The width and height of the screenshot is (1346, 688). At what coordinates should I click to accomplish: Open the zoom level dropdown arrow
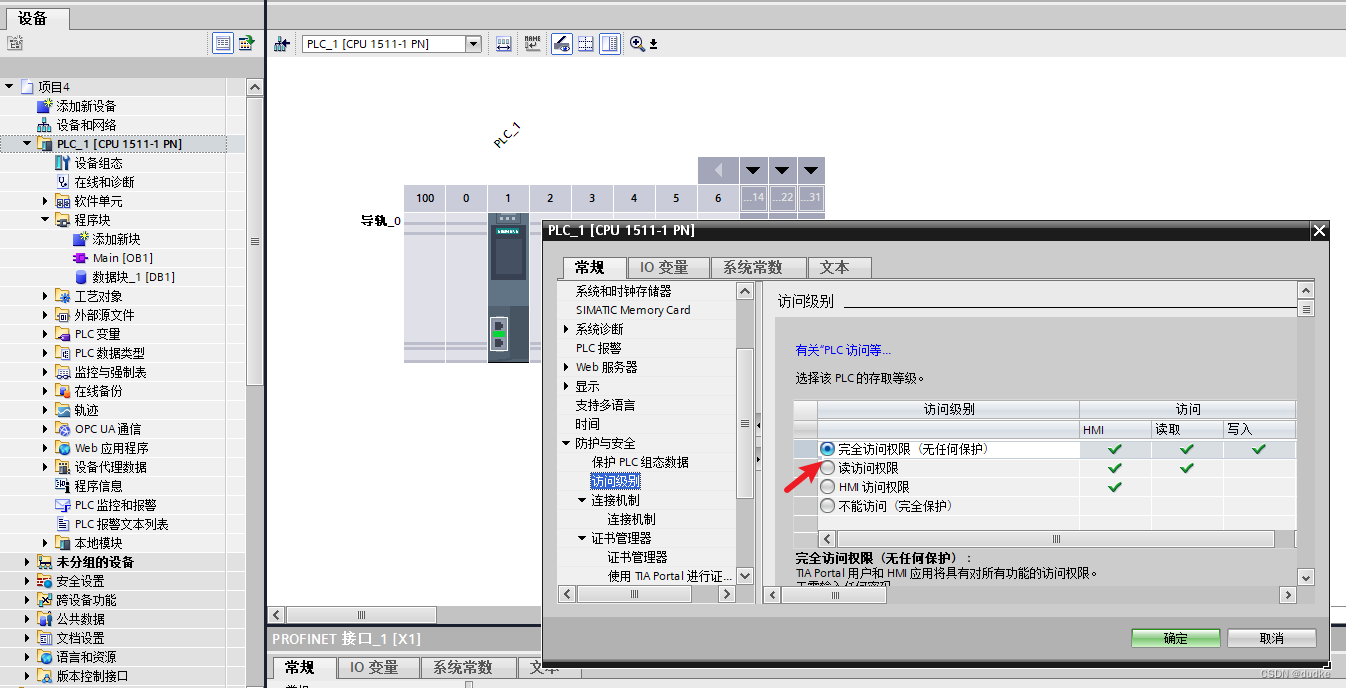tap(653, 44)
